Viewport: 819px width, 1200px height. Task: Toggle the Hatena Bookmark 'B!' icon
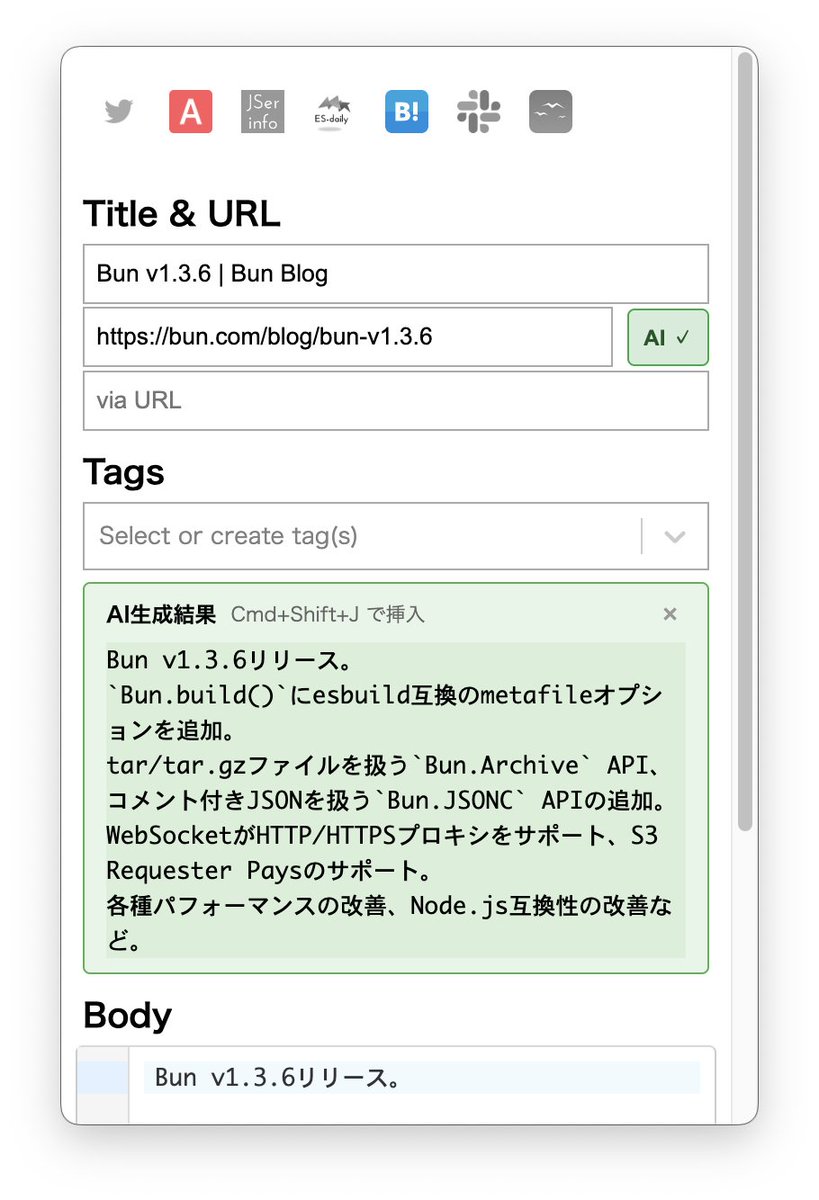(x=406, y=111)
